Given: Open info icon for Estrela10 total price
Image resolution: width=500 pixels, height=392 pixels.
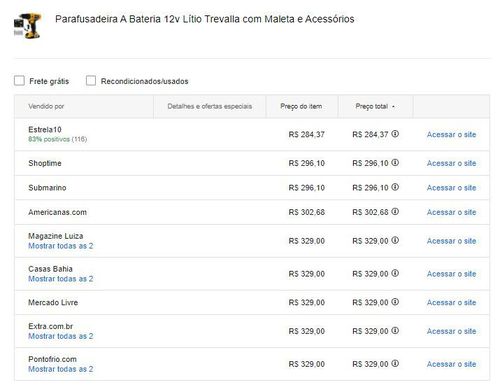Looking at the screenshot, I should 395,134.
